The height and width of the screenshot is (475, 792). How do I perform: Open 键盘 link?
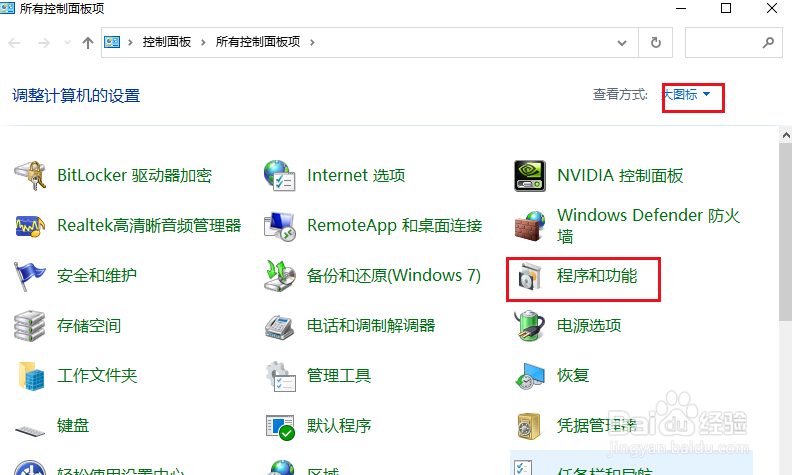click(73, 425)
